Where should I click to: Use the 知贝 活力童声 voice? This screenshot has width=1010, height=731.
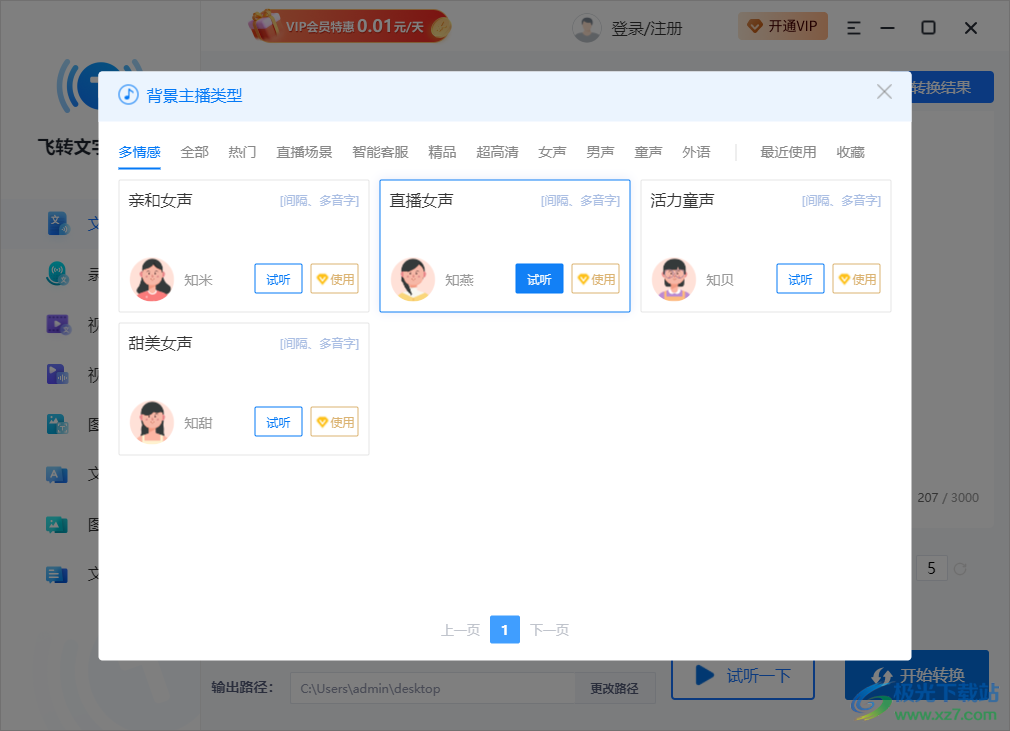[x=856, y=279]
